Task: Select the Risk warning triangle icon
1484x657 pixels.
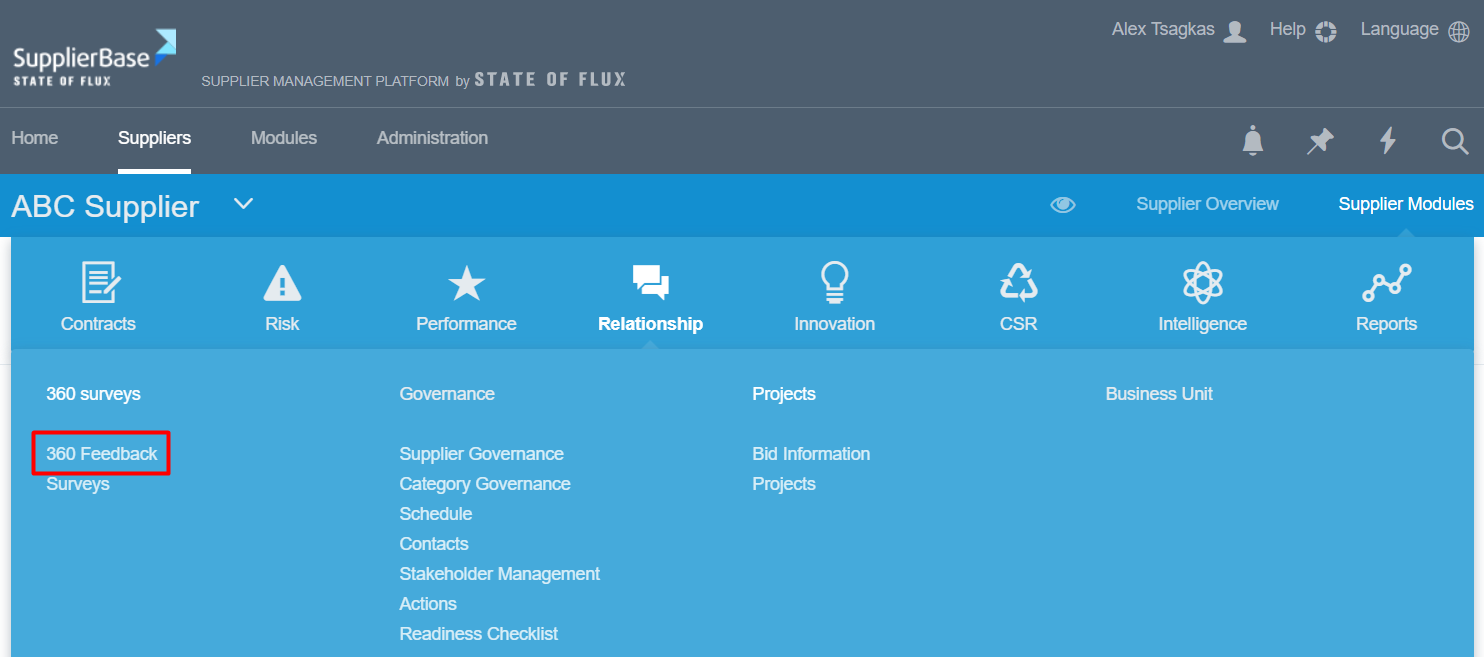Action: point(282,283)
